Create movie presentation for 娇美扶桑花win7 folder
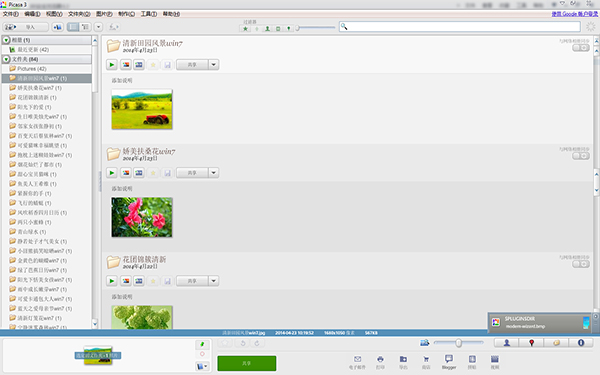Viewport: 600px width, 375px height. coord(139,173)
